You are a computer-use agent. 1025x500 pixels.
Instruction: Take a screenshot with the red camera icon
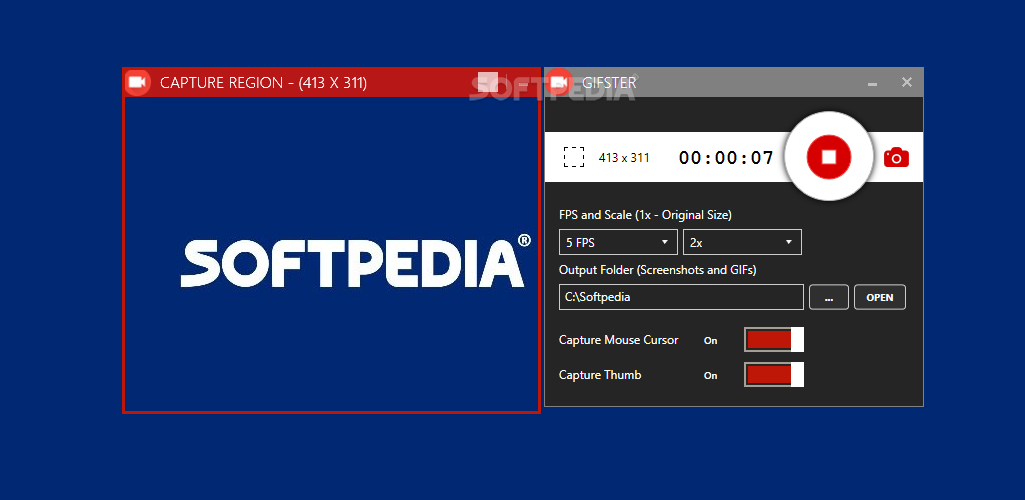tap(896, 158)
